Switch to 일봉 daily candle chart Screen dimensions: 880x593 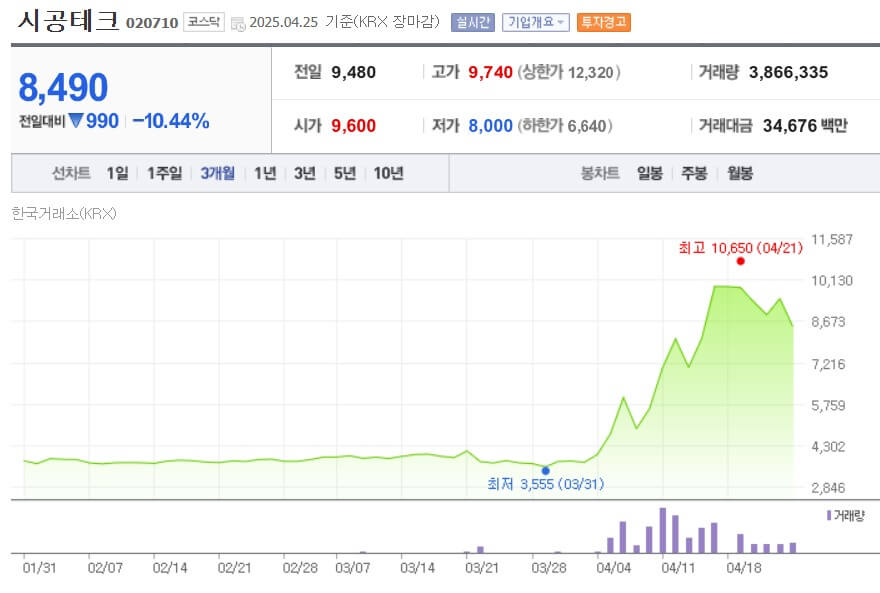pos(649,173)
